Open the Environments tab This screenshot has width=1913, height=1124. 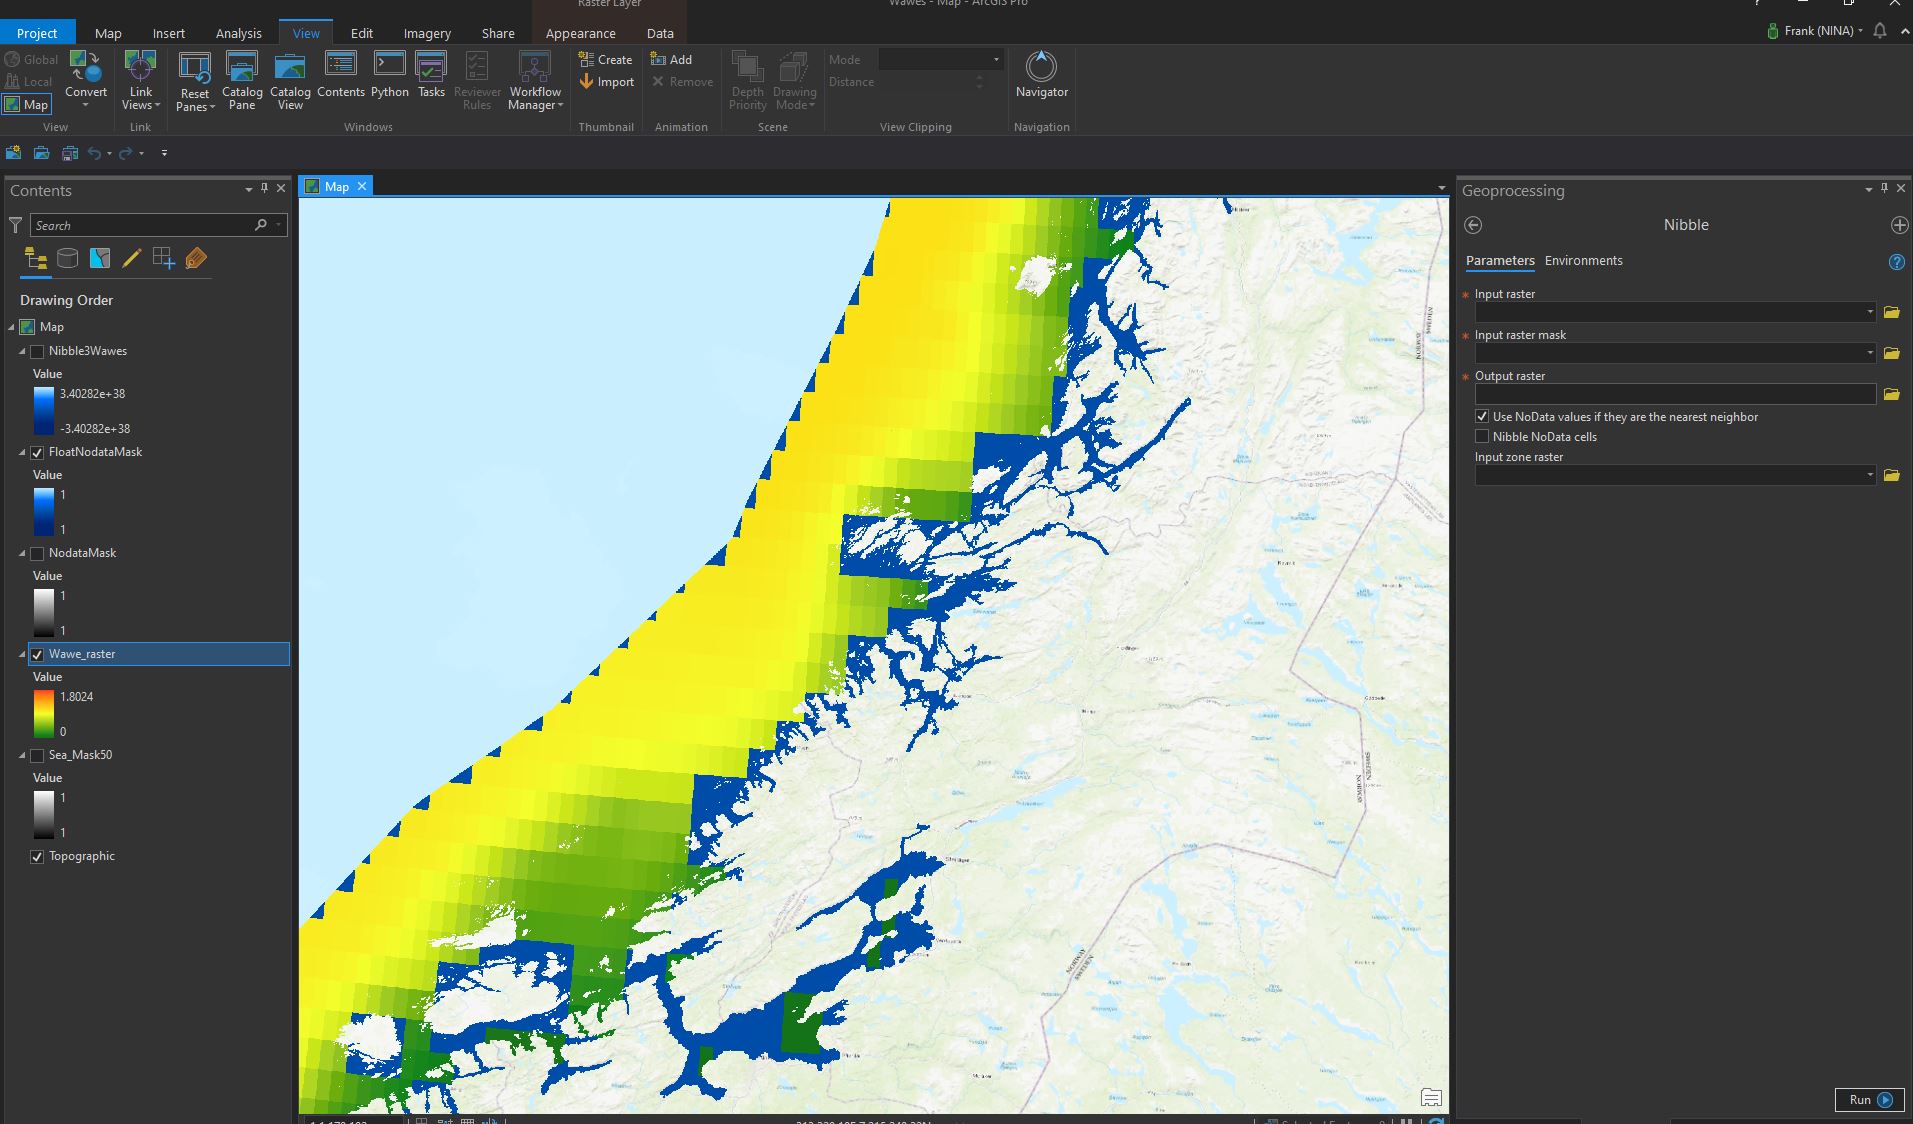[1583, 261]
